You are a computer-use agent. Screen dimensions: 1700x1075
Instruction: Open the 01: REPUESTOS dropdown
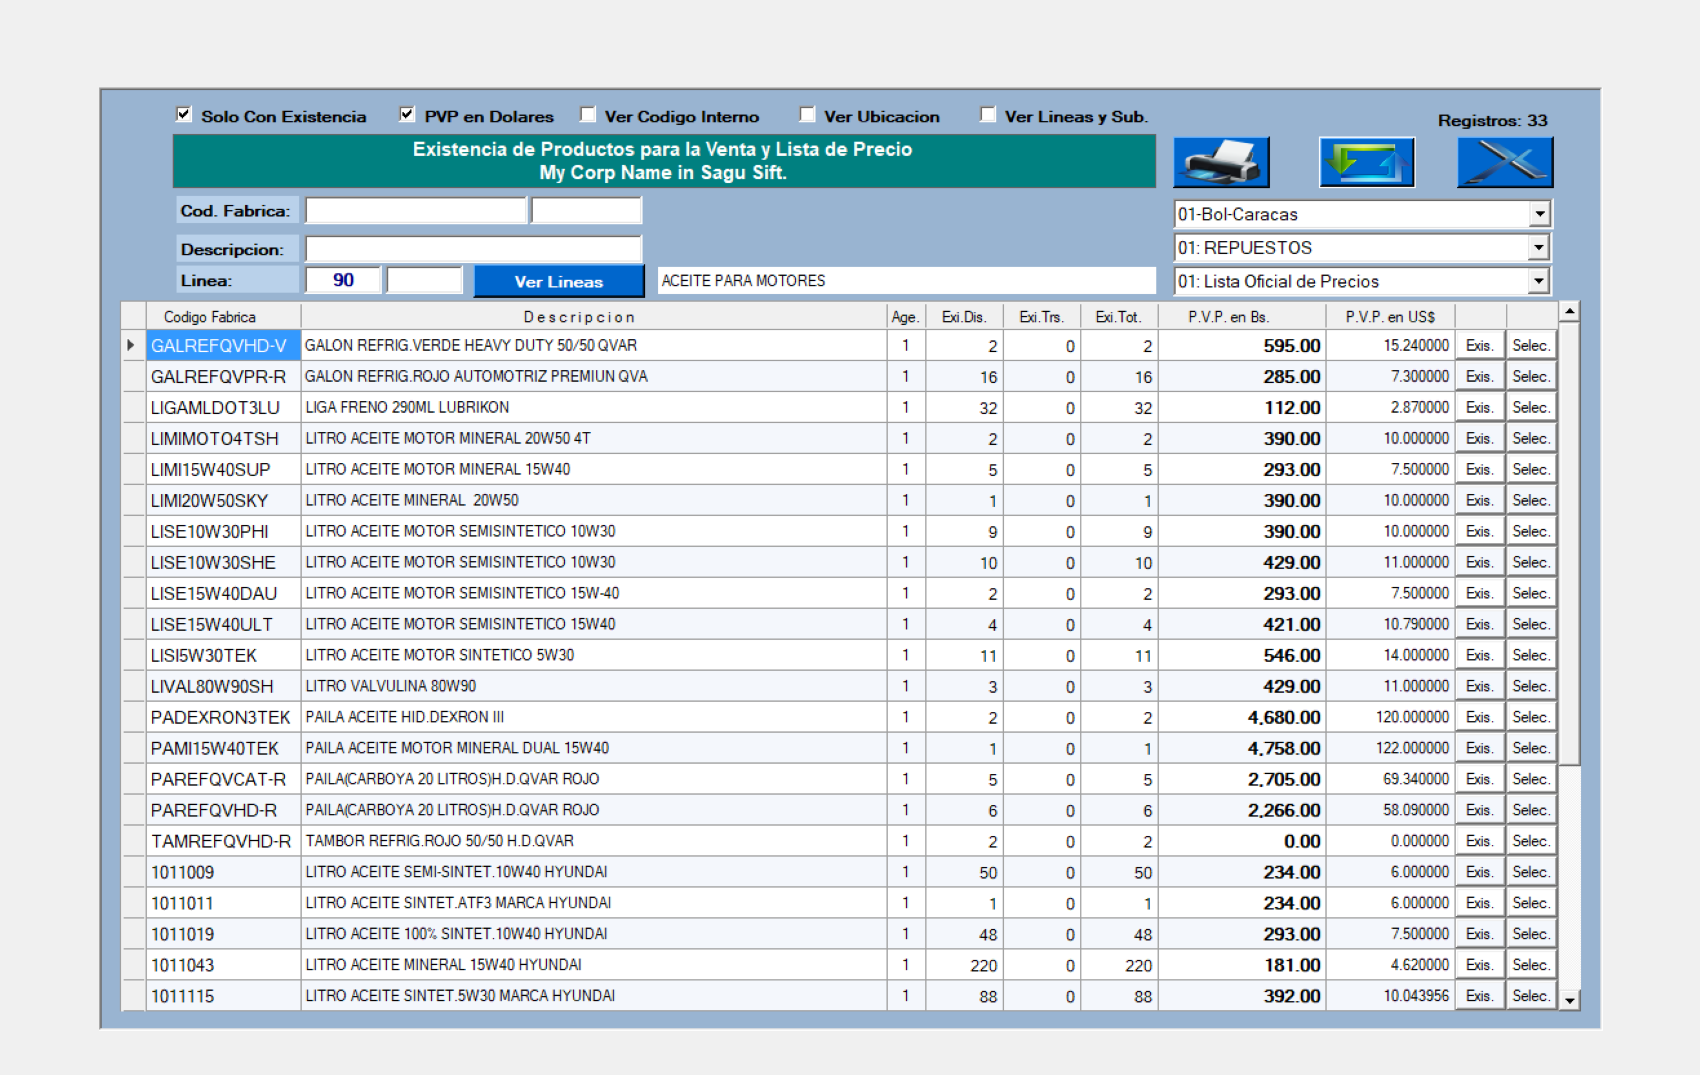click(1539, 248)
